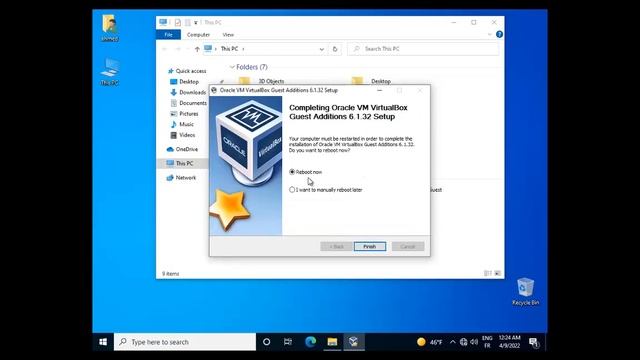Open the volume tray icon
The image size is (640, 360).
click(474, 342)
